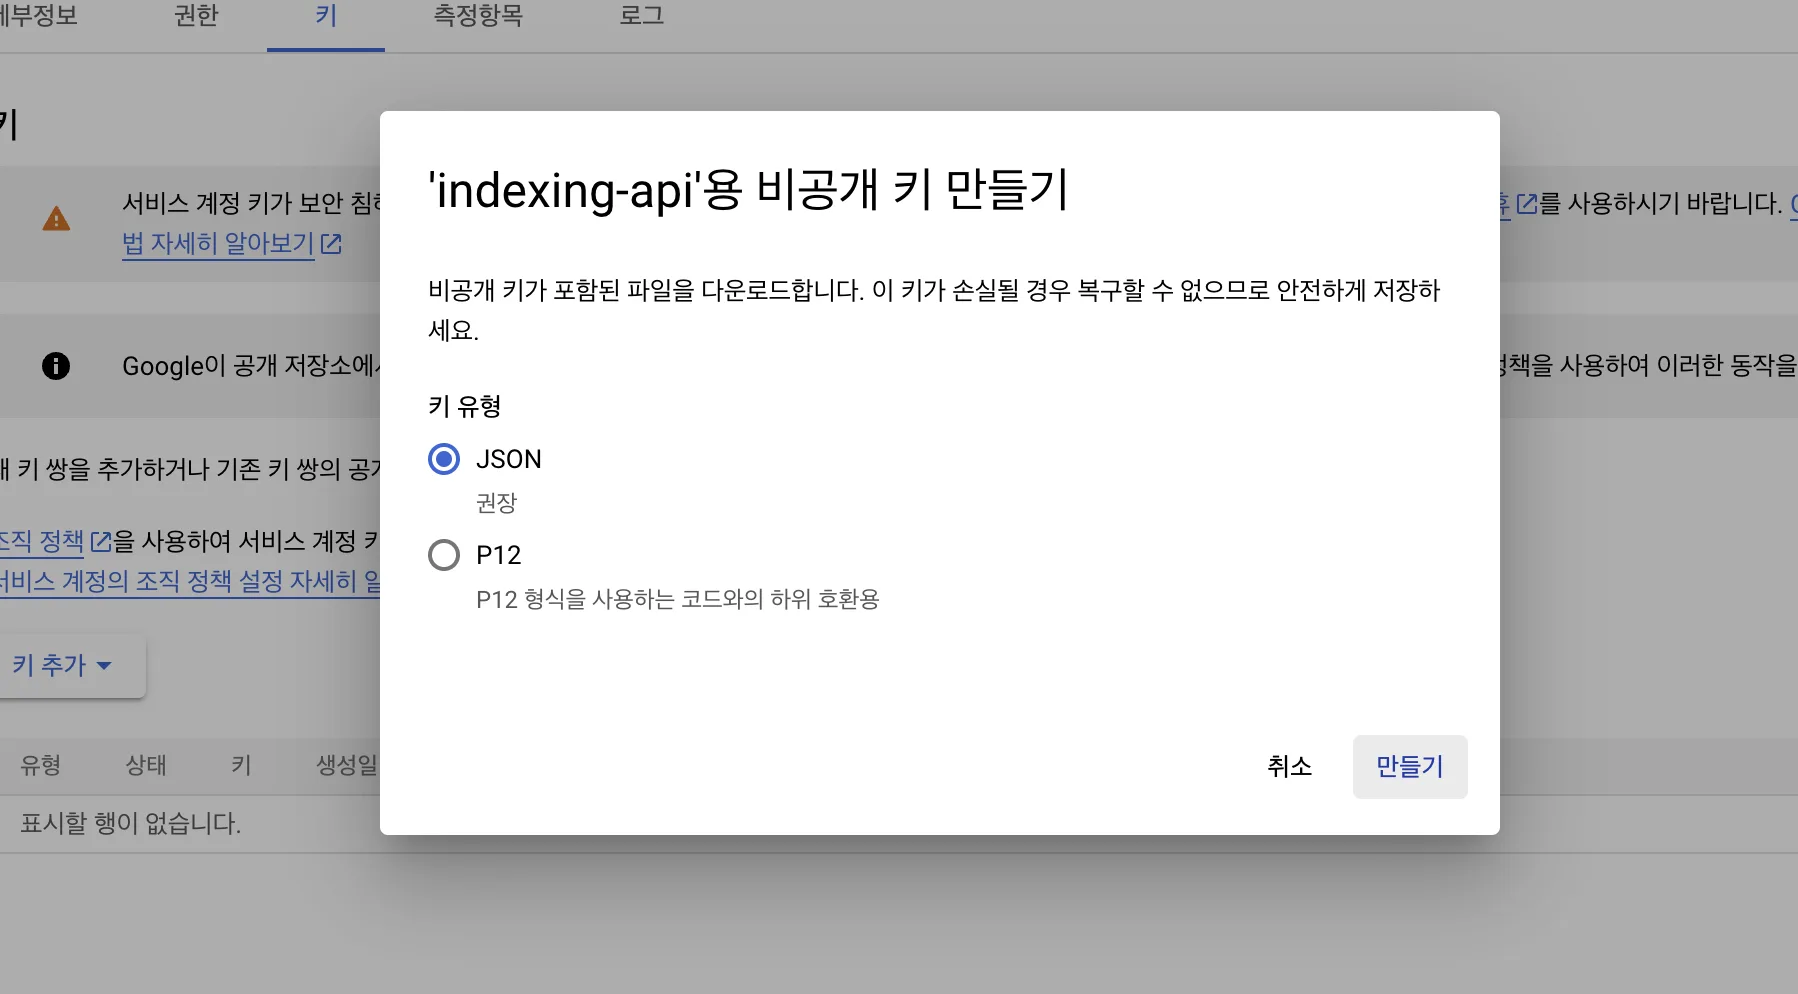Image resolution: width=1798 pixels, height=994 pixels.
Task: Select the JSON key type radio button
Action: click(444, 459)
